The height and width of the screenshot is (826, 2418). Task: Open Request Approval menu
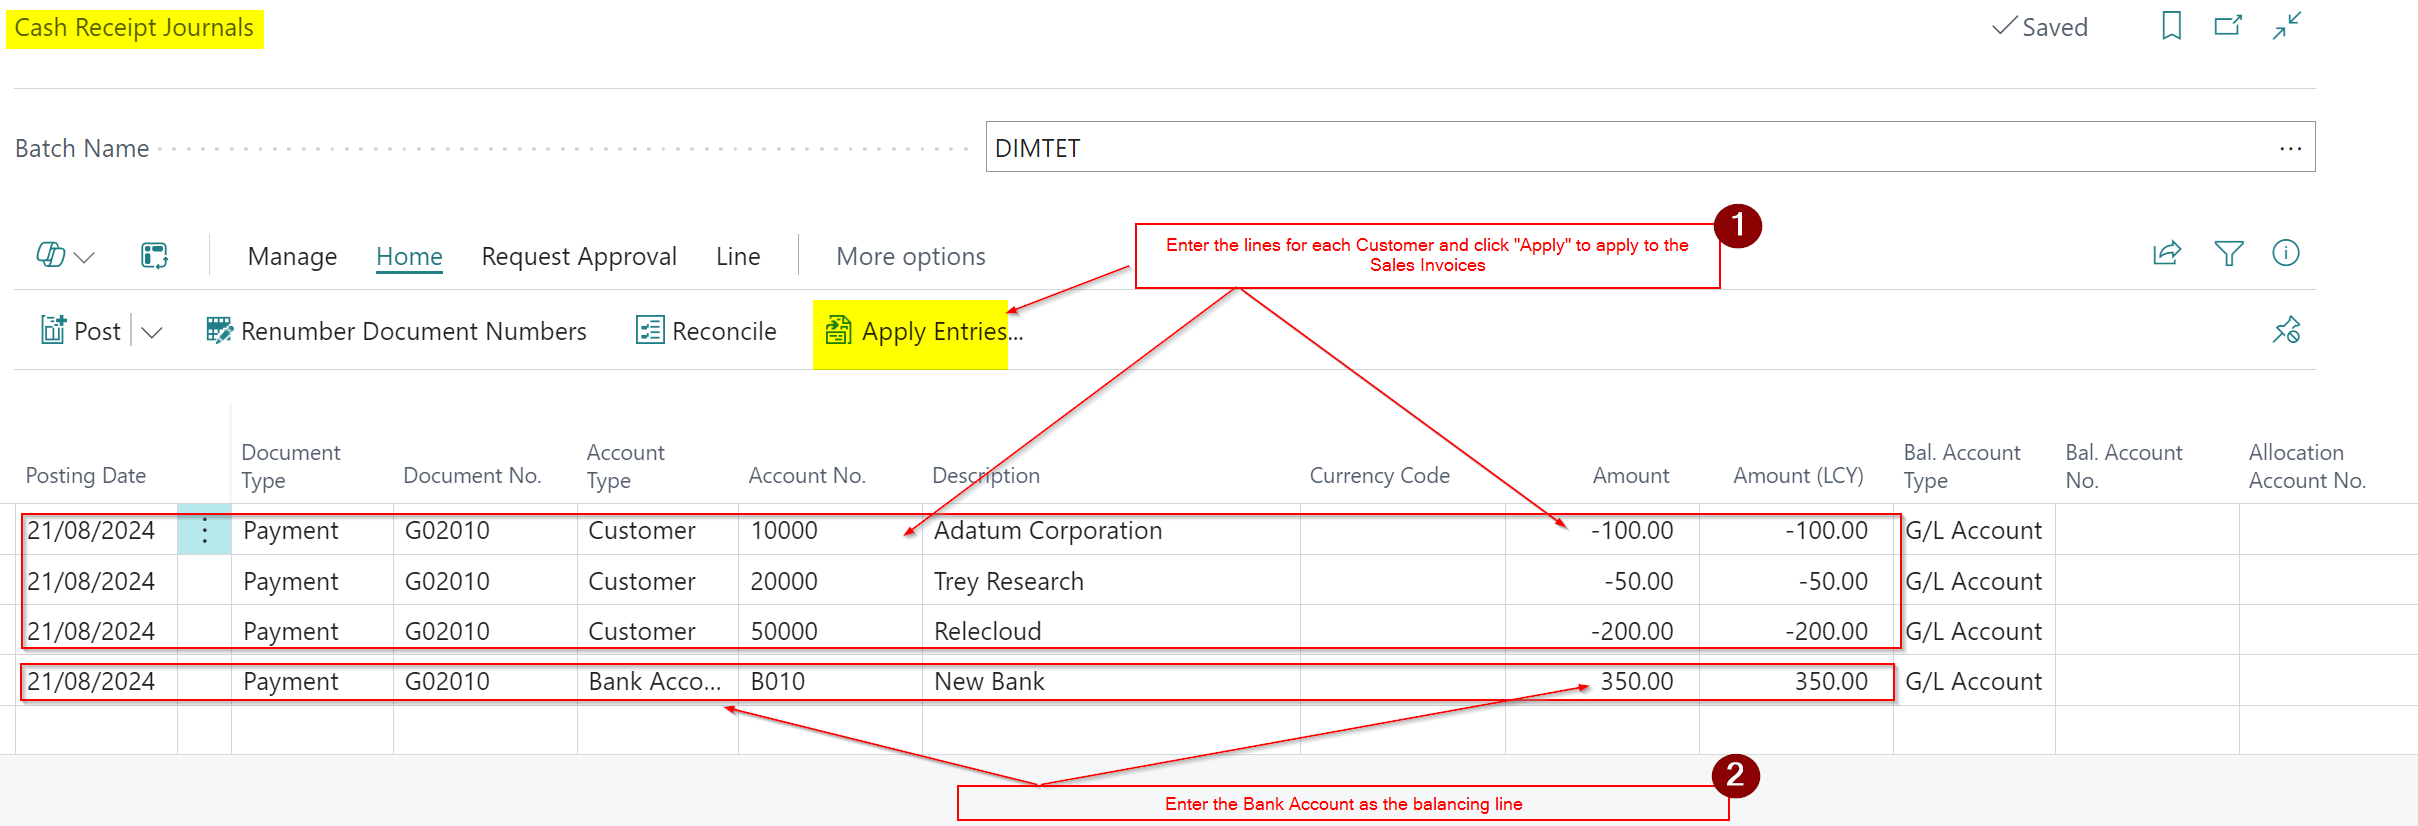[x=579, y=257]
